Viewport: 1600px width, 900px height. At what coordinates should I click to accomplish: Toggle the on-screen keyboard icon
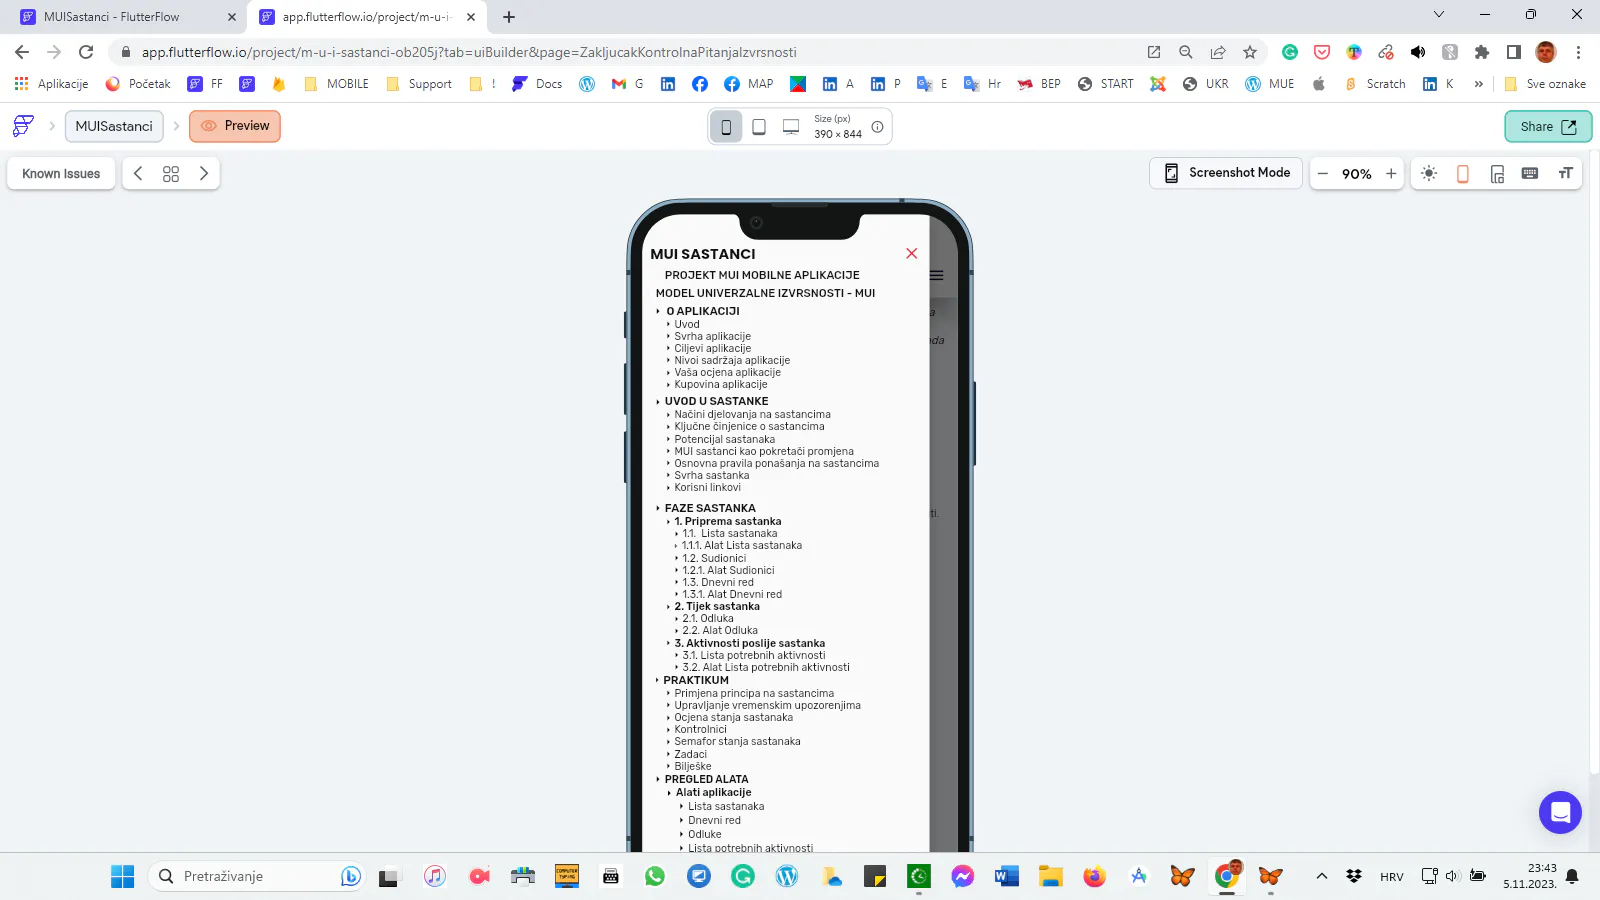point(1530,174)
